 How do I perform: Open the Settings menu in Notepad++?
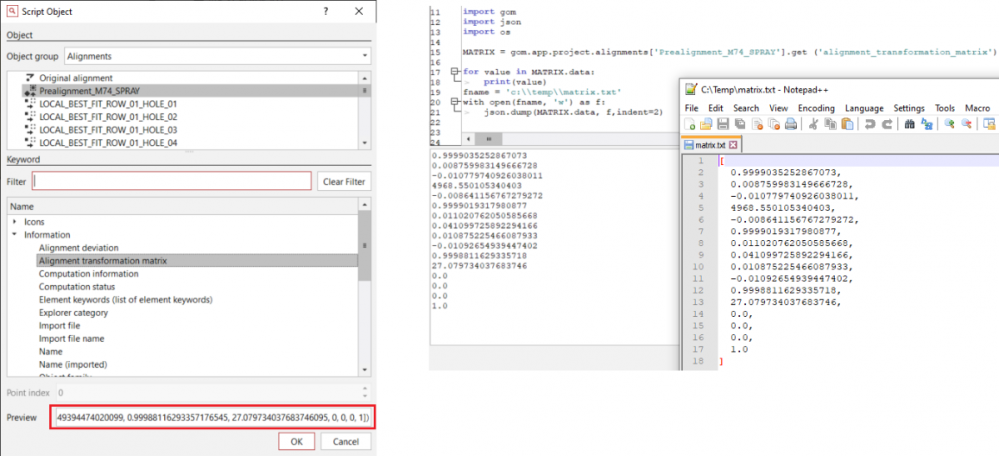tap(909, 108)
